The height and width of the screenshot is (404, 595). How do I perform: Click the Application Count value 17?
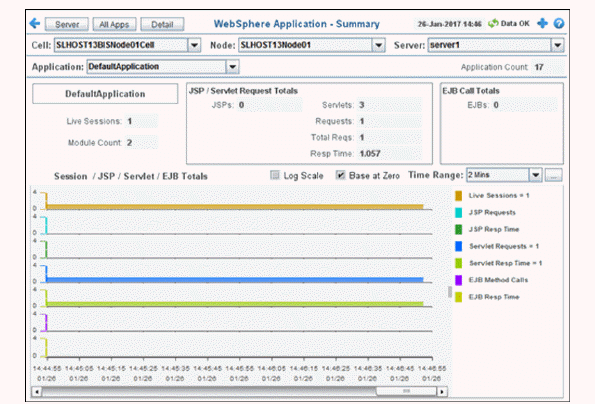539,67
